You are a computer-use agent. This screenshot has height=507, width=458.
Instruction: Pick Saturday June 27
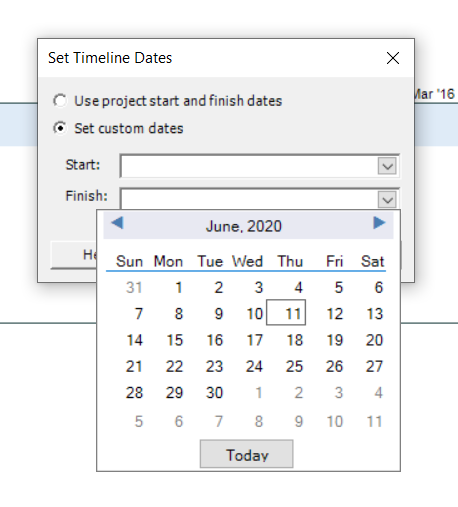coord(374,366)
